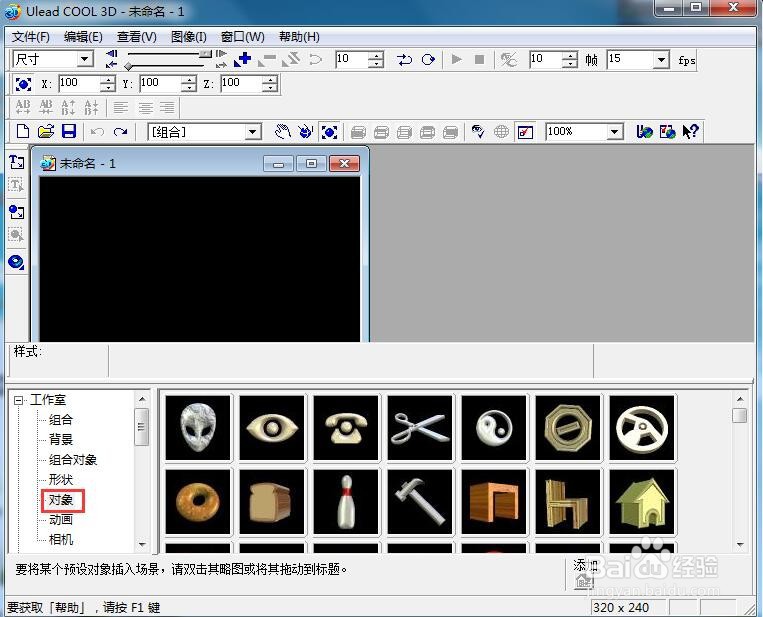The image size is (763, 617).
Task: Open the [组合] object list dropdown
Action: (x=253, y=132)
